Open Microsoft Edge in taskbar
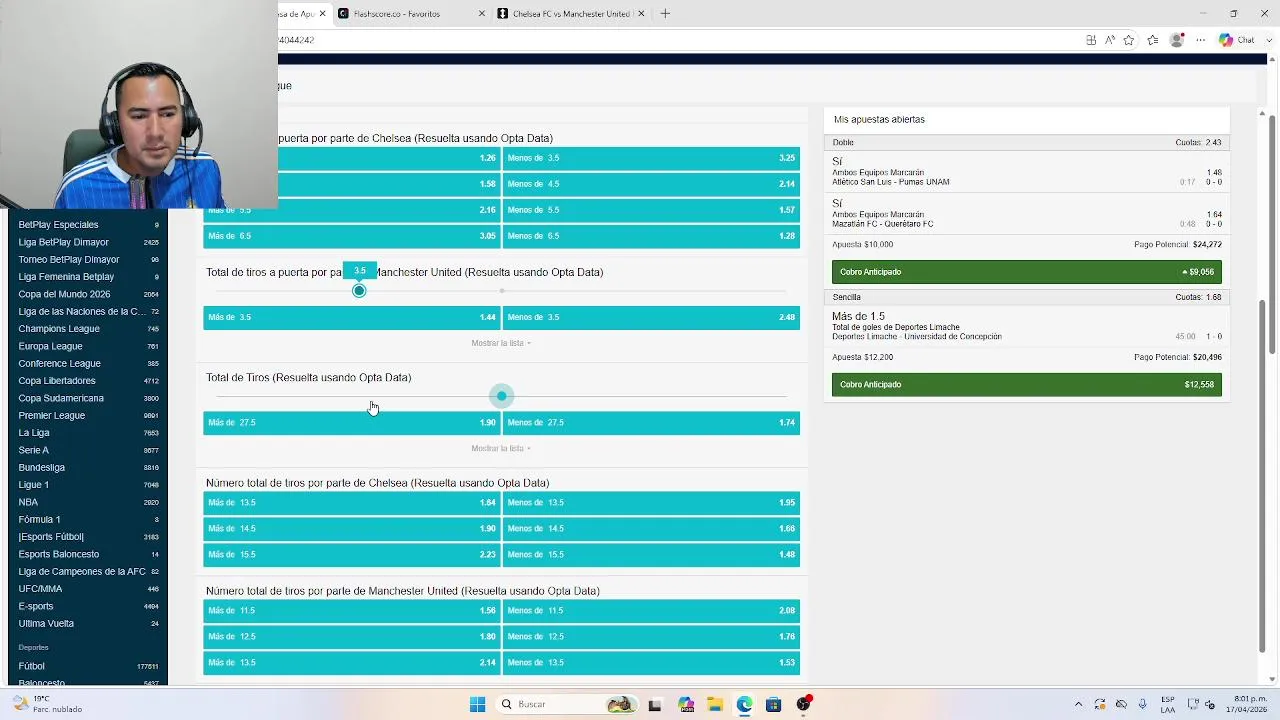This screenshot has width=1280, height=720. [744, 704]
